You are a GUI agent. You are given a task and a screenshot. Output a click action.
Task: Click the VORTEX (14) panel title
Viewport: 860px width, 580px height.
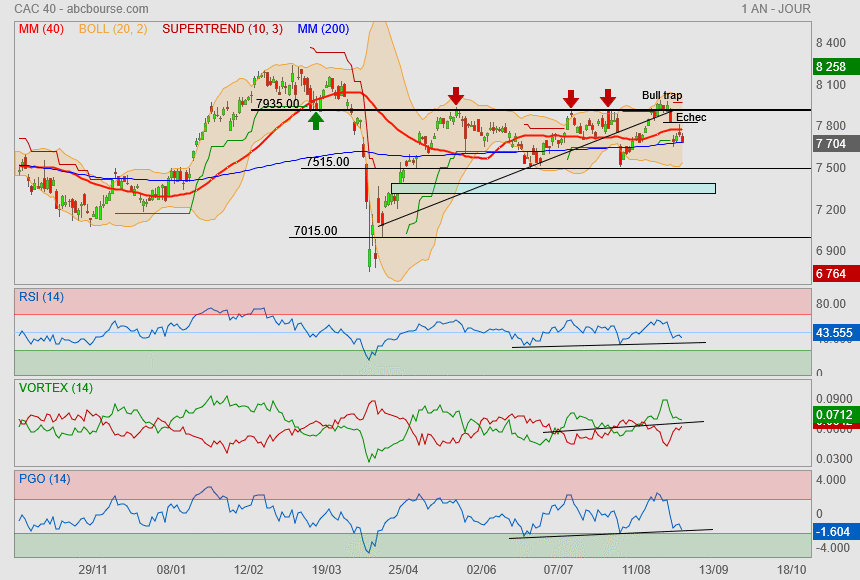pyautogui.click(x=55, y=387)
